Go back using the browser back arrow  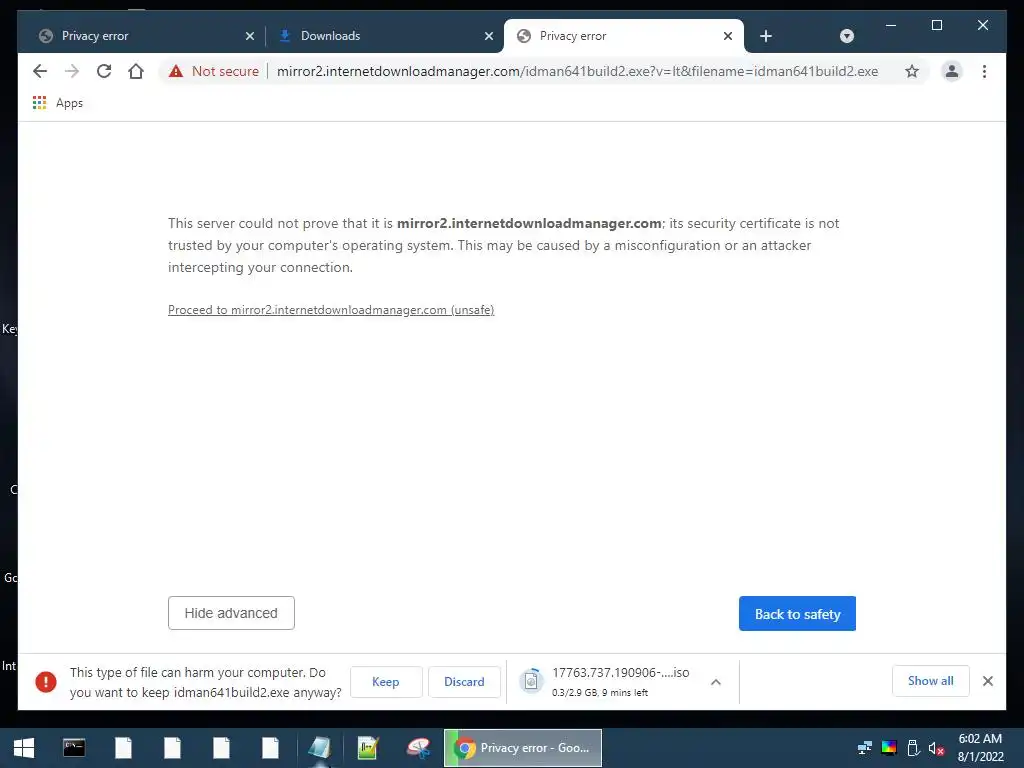coord(40,71)
